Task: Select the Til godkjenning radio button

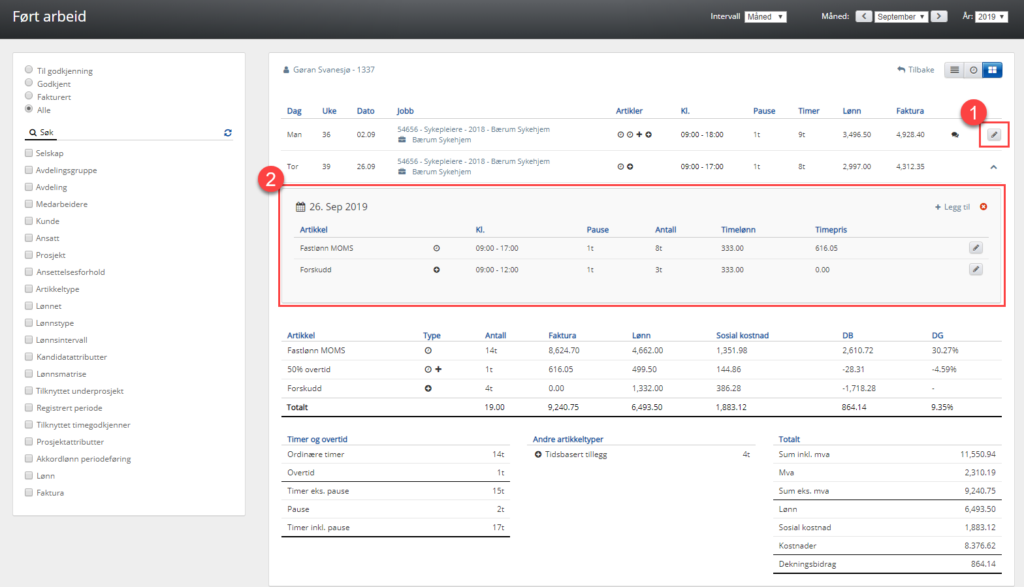Action: coord(29,71)
